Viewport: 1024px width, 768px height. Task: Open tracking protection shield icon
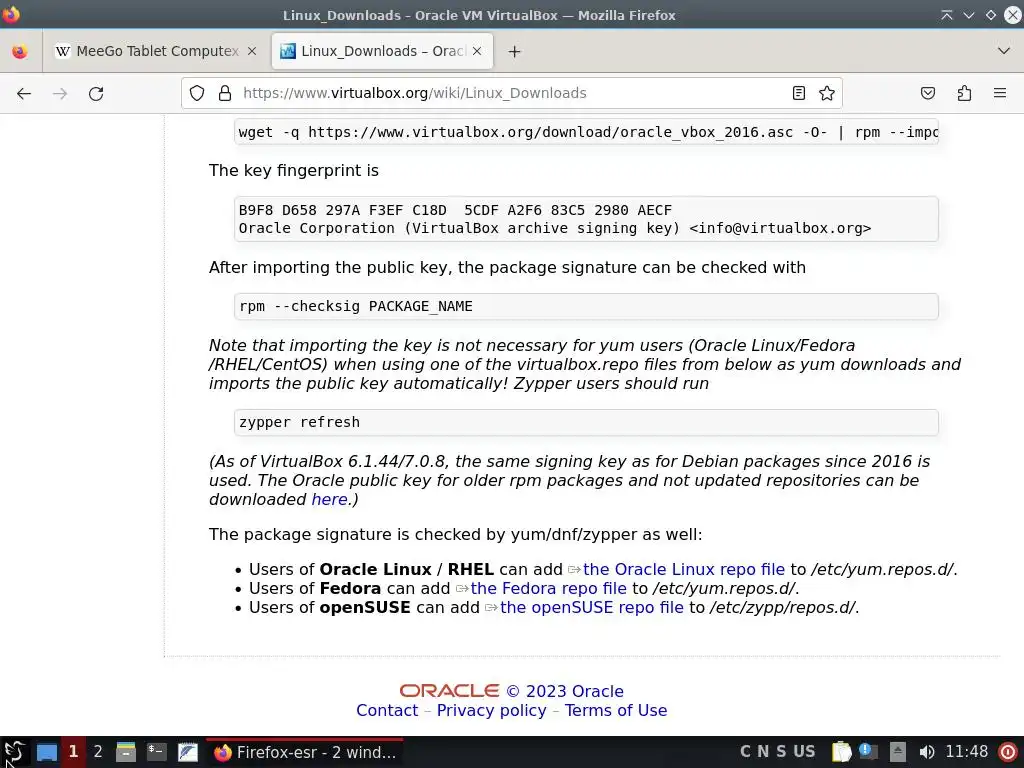[x=197, y=93]
